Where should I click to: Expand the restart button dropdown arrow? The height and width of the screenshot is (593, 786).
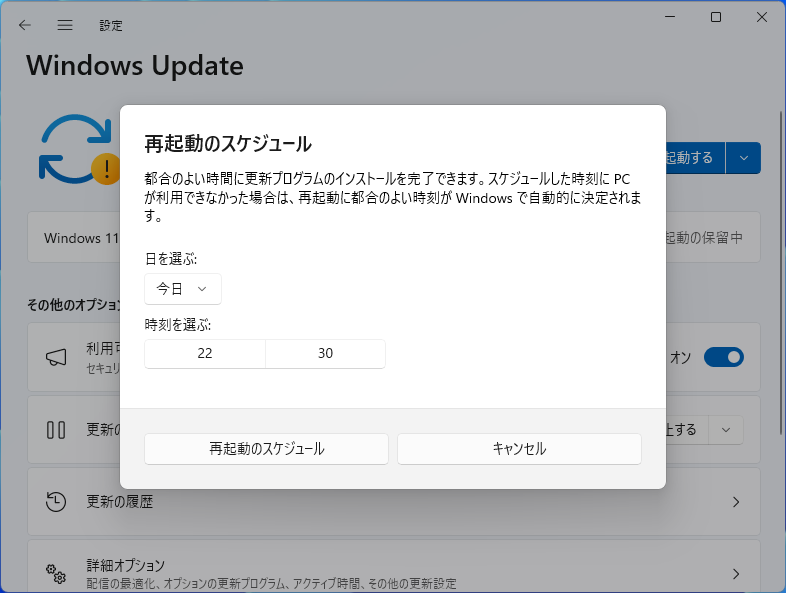[743, 158]
